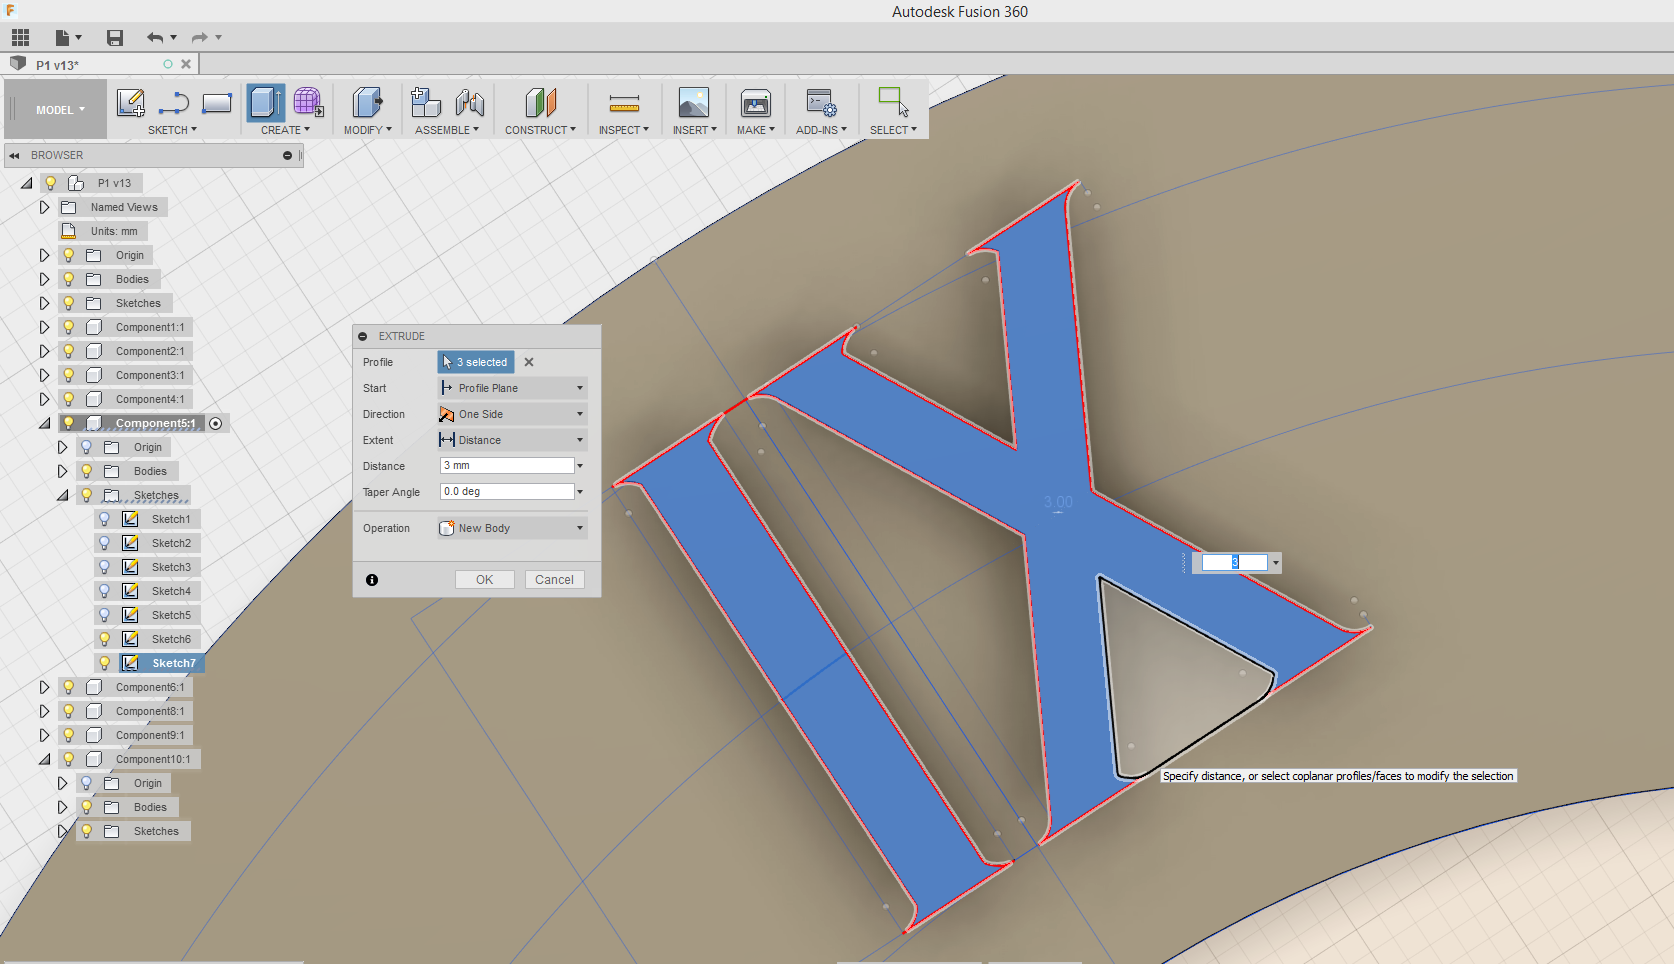The image size is (1674, 964).
Task: Activate Component5:1 radio button
Action: click(216, 424)
